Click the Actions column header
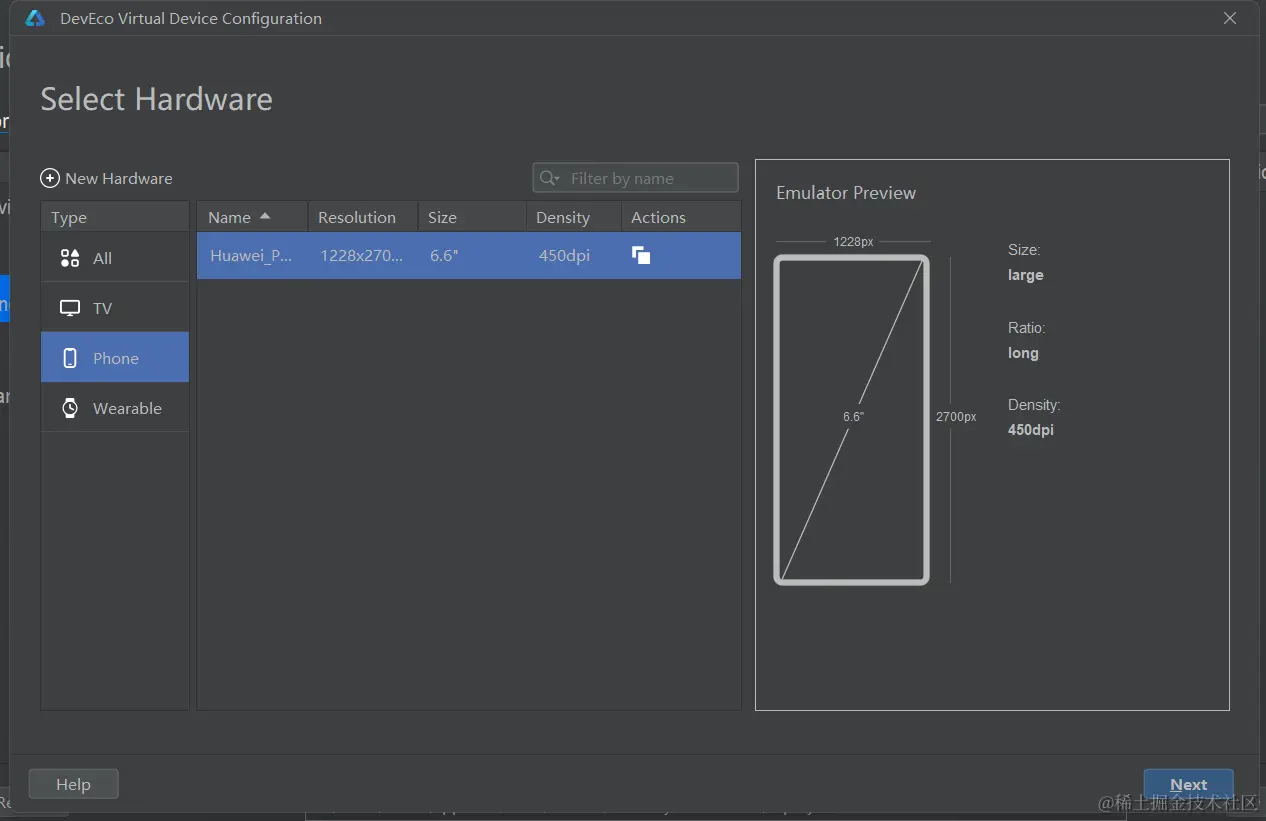The width and height of the screenshot is (1266, 821). (x=681, y=217)
